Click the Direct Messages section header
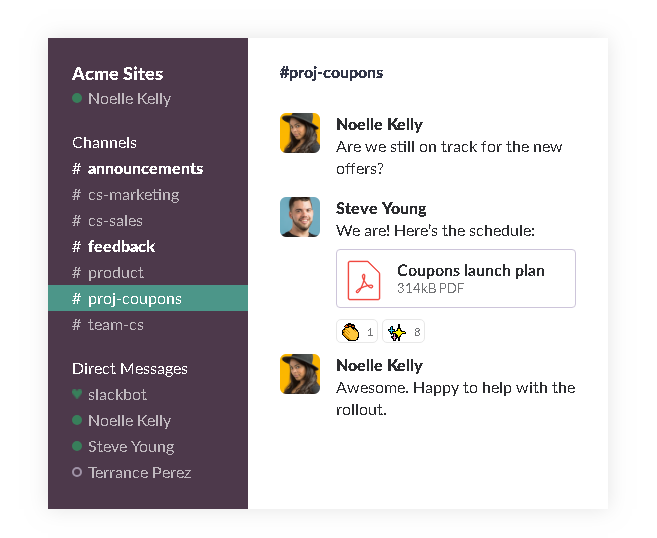This screenshot has height=538, width=657. coord(129,369)
